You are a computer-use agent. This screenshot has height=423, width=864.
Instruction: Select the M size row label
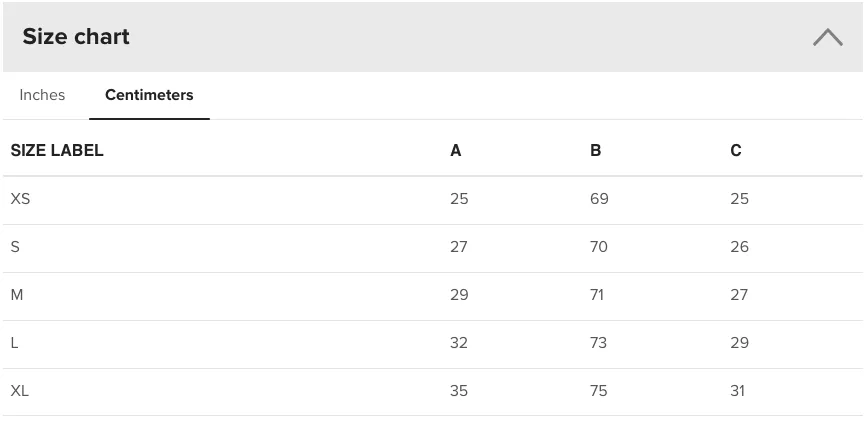point(17,295)
